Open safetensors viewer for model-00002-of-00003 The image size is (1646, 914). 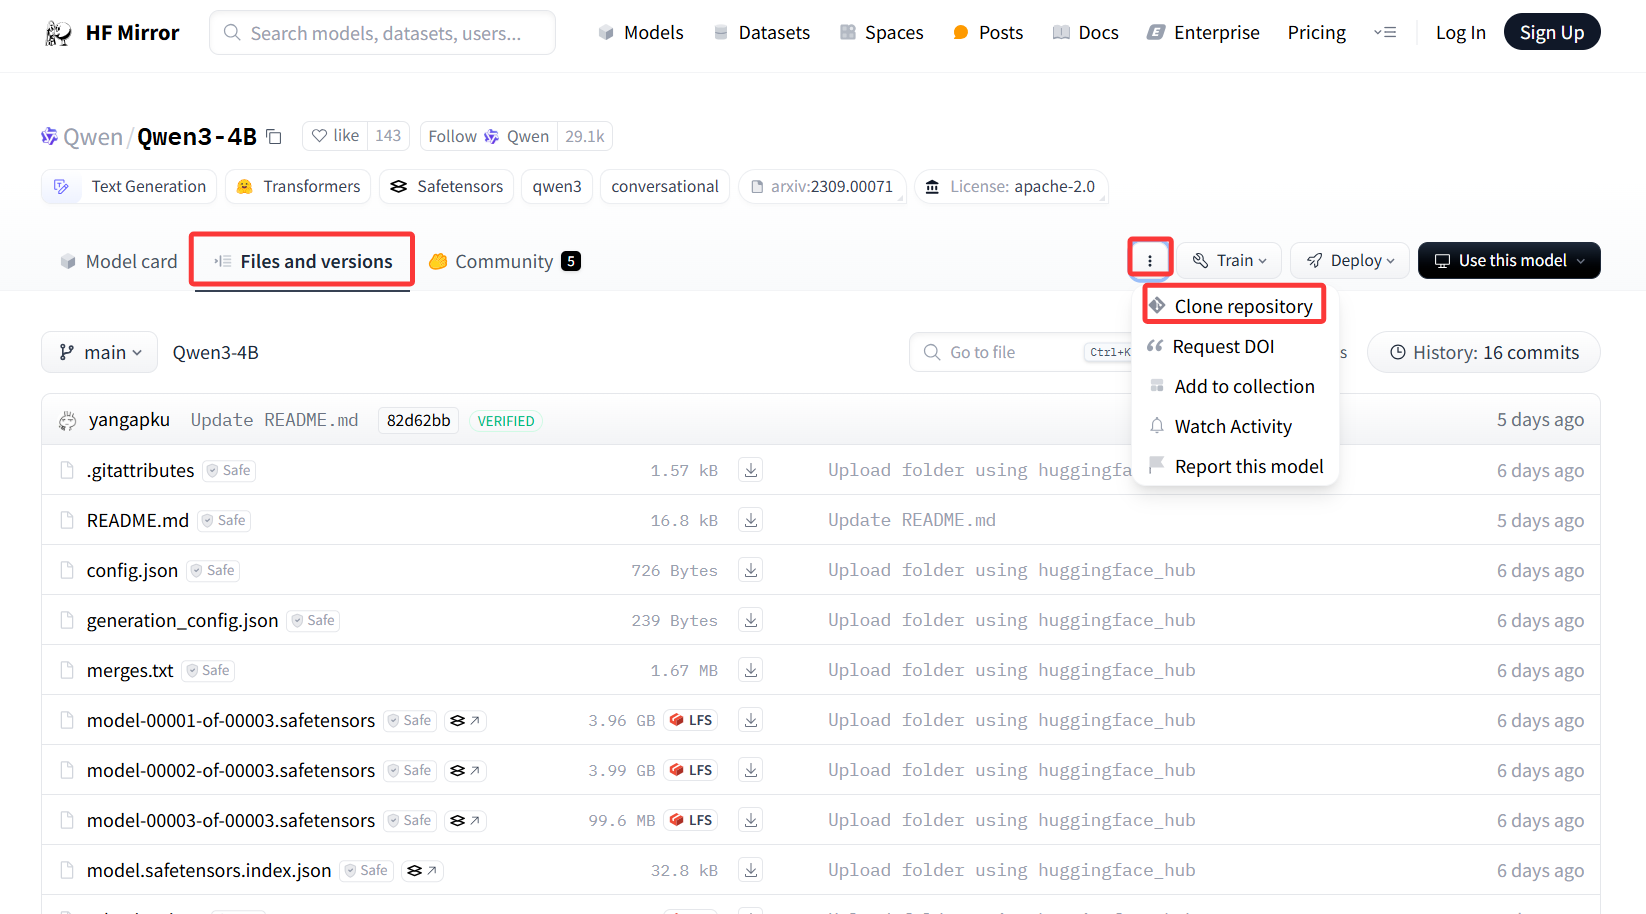465,770
